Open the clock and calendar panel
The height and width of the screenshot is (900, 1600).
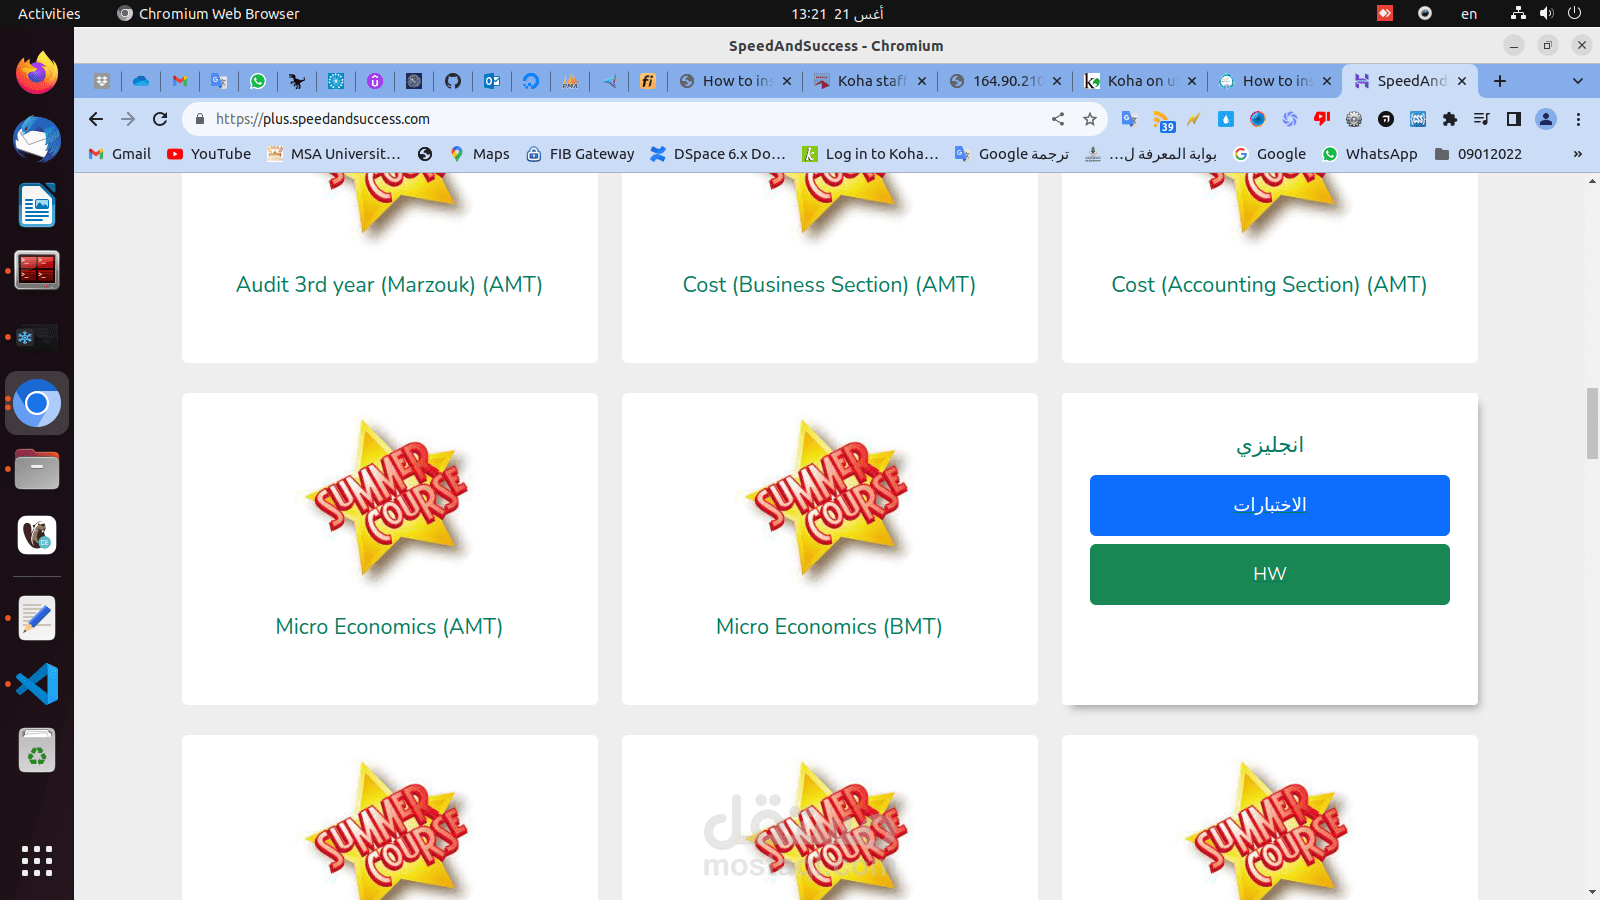837,14
